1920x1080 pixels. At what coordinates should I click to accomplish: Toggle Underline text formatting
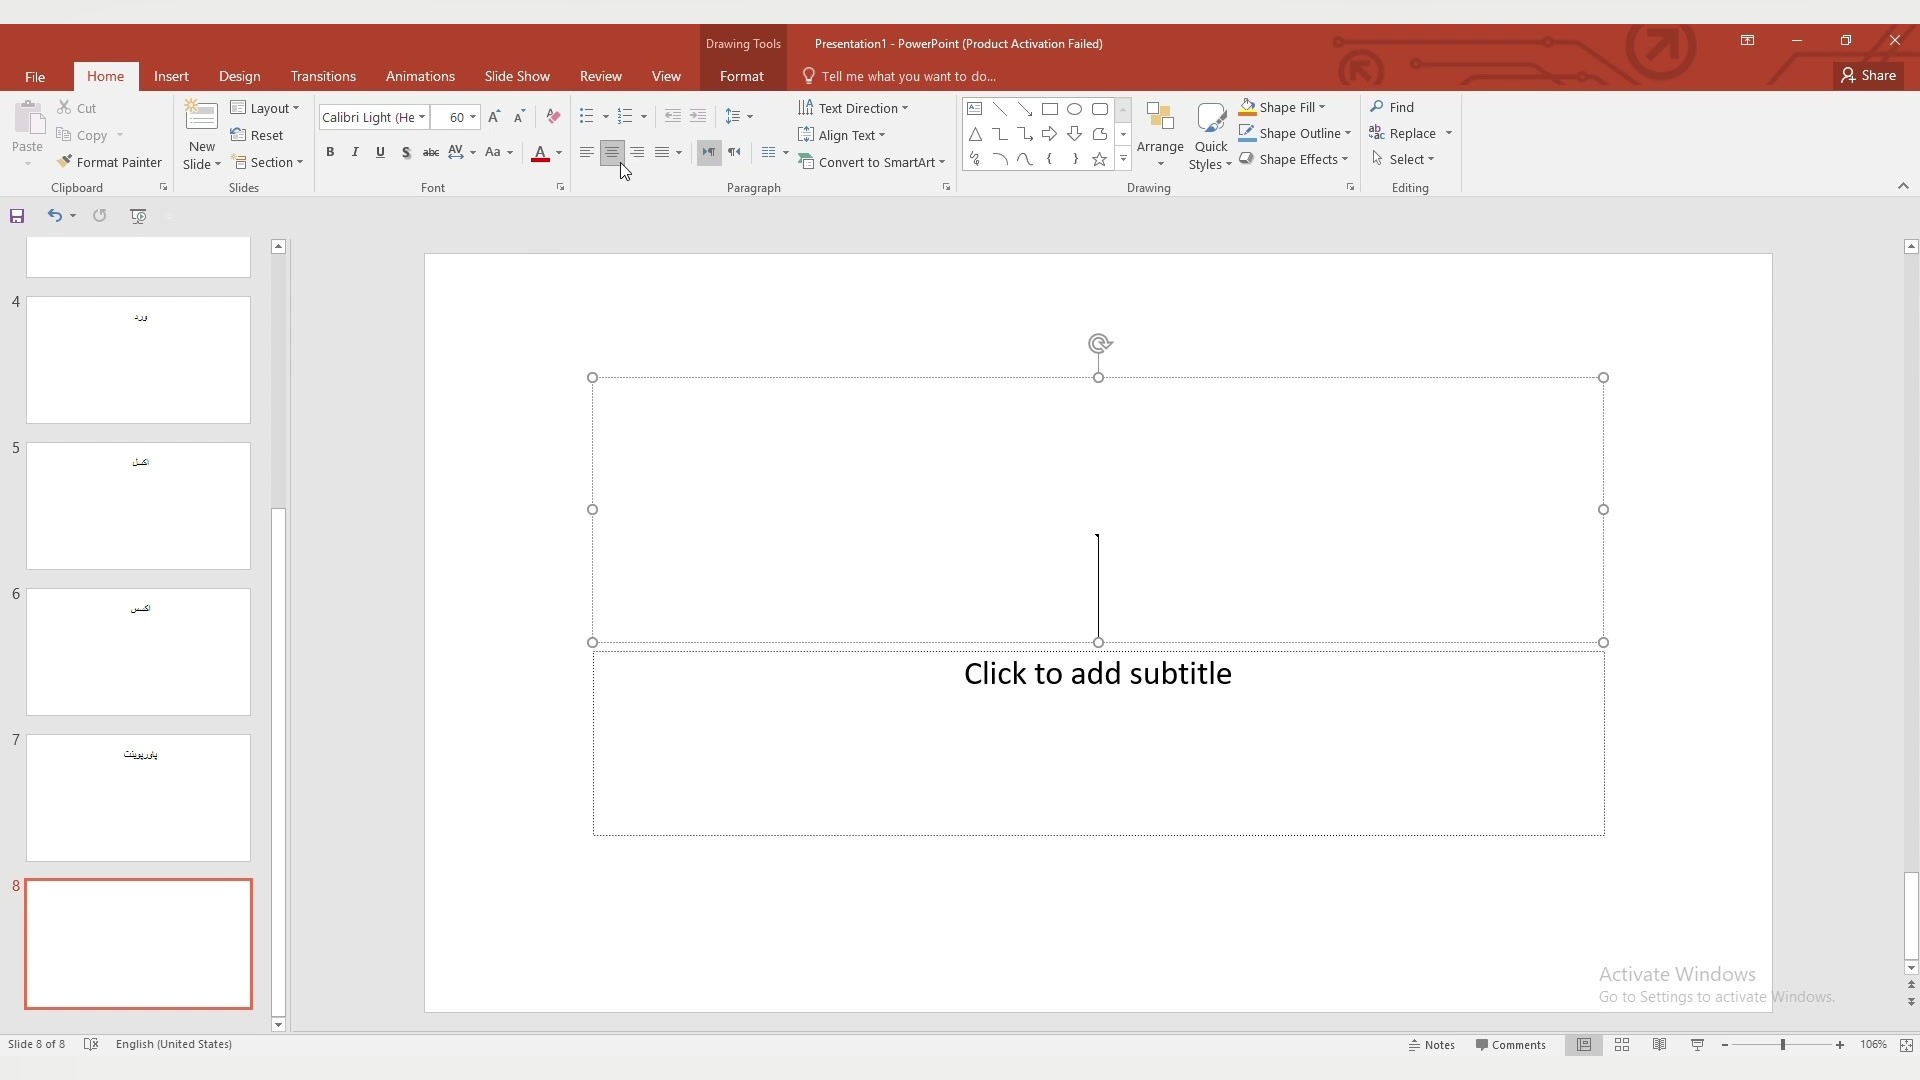tap(380, 152)
